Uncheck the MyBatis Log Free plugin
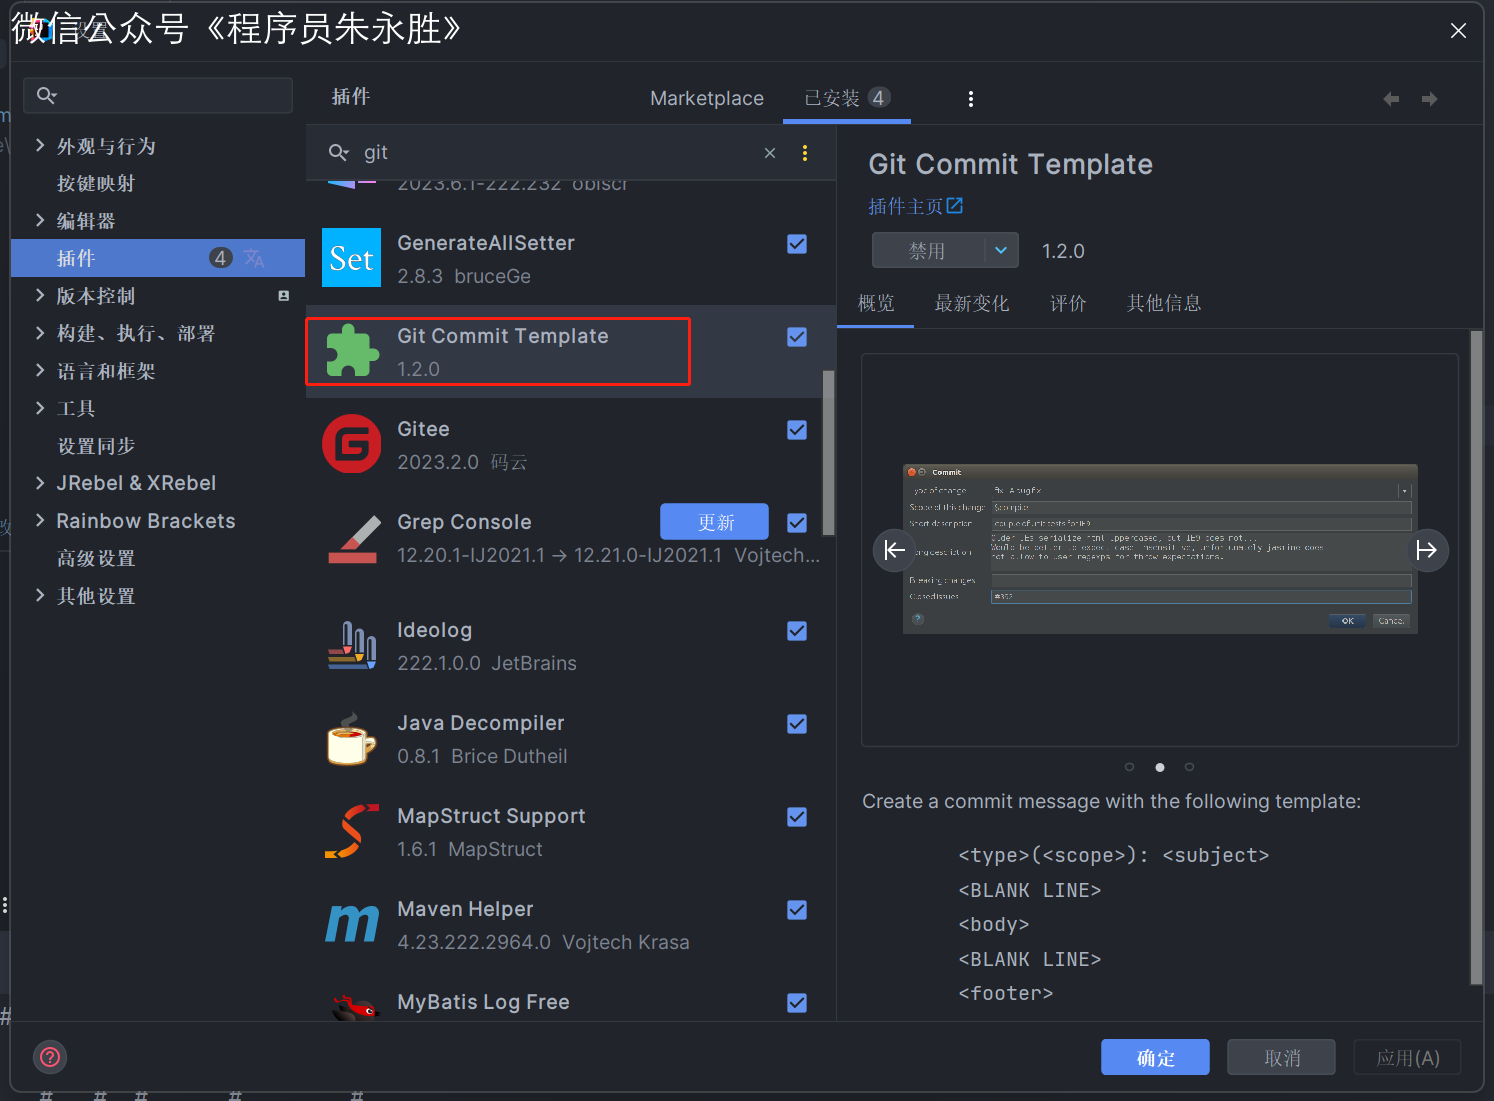Image resolution: width=1494 pixels, height=1101 pixels. click(x=797, y=1003)
